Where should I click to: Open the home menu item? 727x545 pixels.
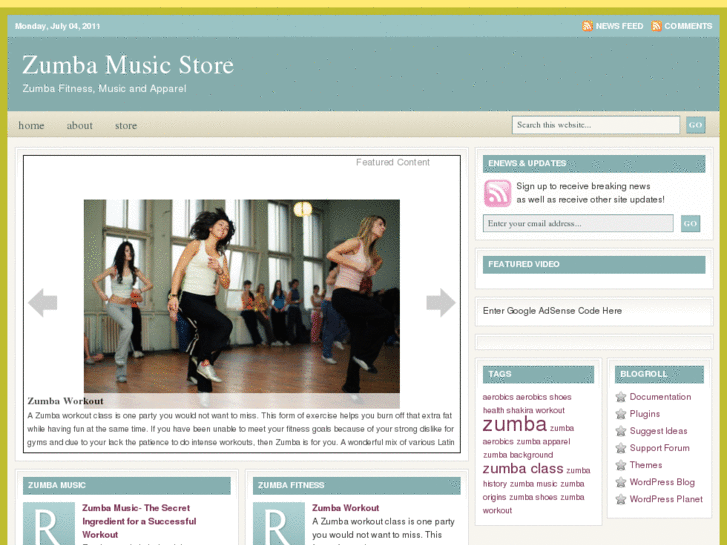click(x=31, y=125)
